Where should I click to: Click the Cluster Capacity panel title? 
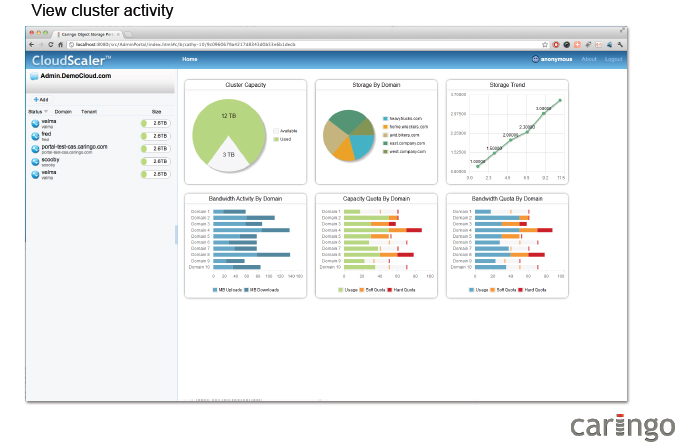[x=245, y=85]
